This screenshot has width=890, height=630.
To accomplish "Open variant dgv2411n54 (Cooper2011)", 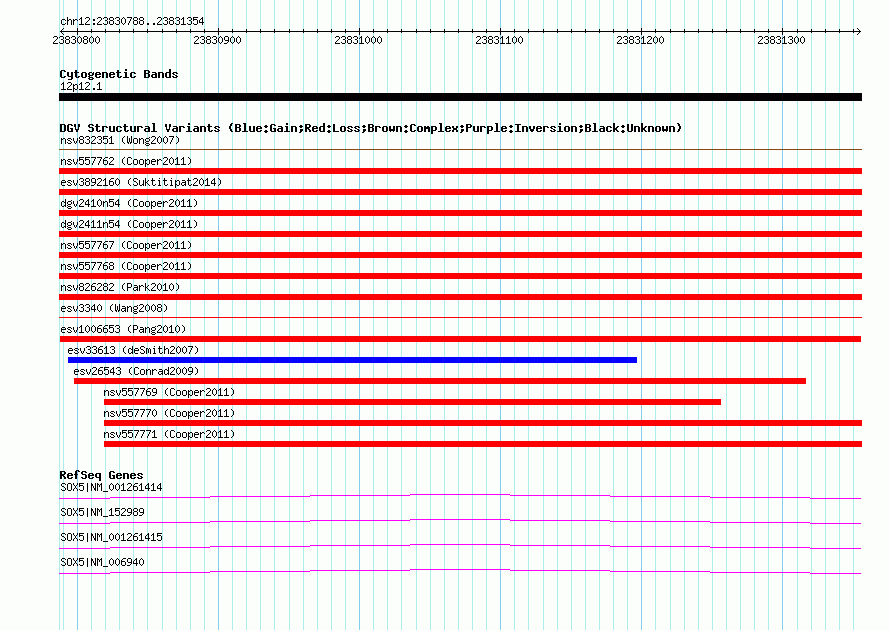I will point(129,224).
